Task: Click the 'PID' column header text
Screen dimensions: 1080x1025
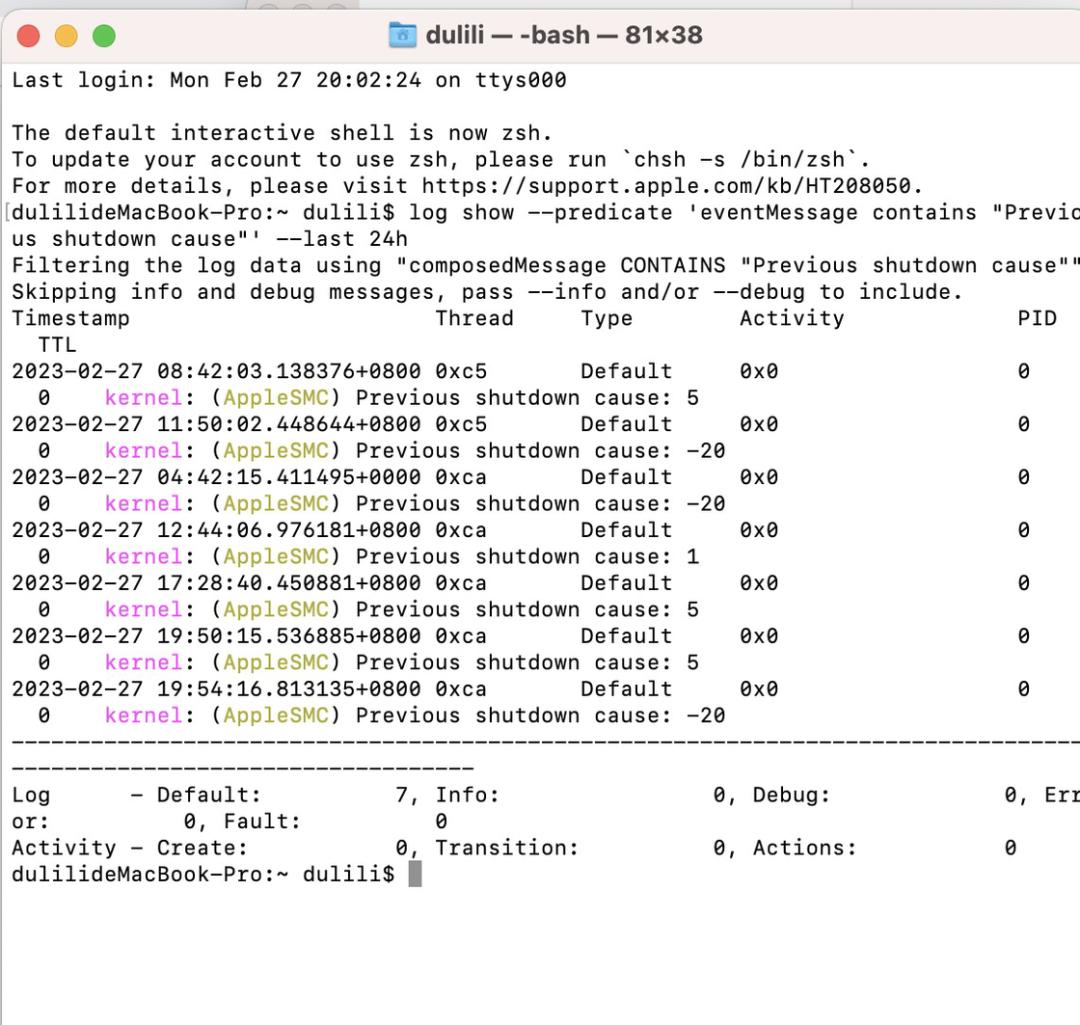Action: coord(1036,319)
